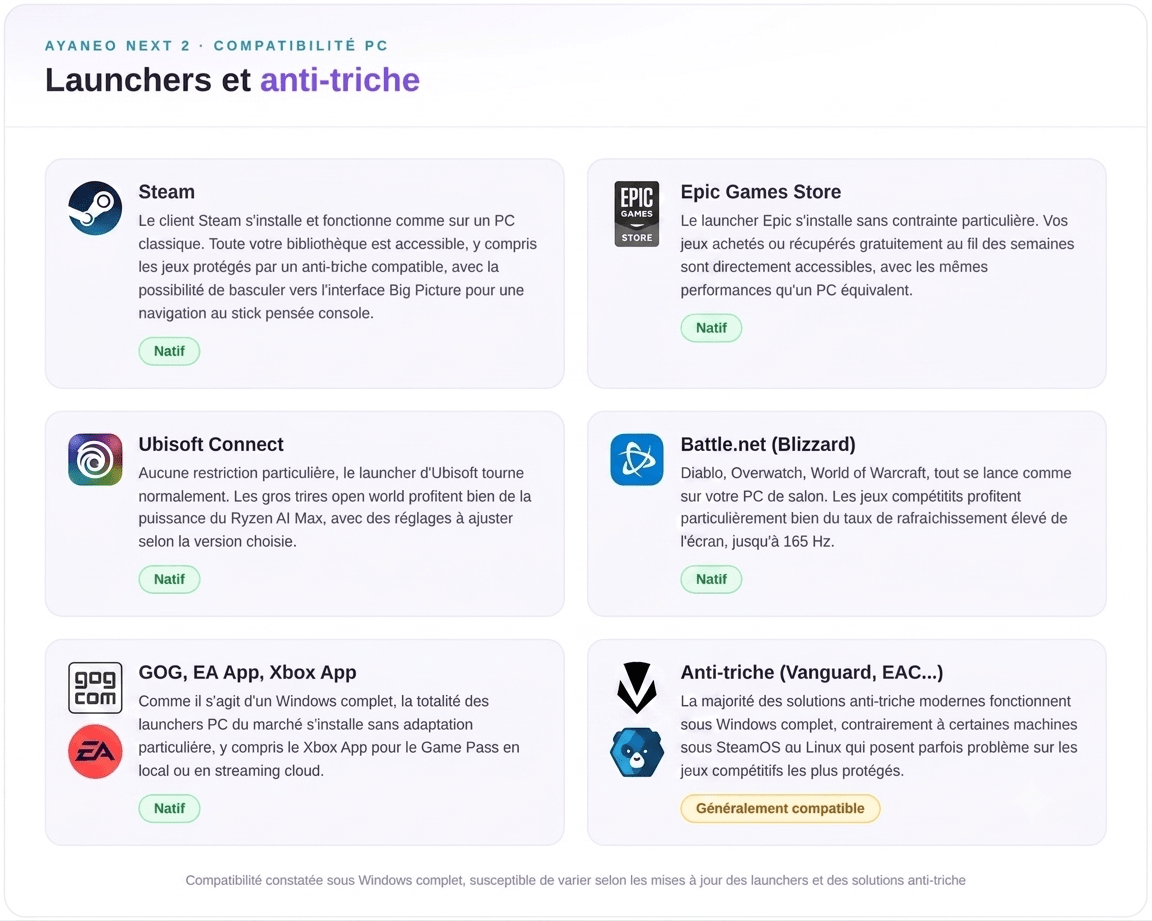The width and height of the screenshot is (1152, 921).
Task: Click the Easy Anti-Cheat bear icon
Action: [636, 752]
